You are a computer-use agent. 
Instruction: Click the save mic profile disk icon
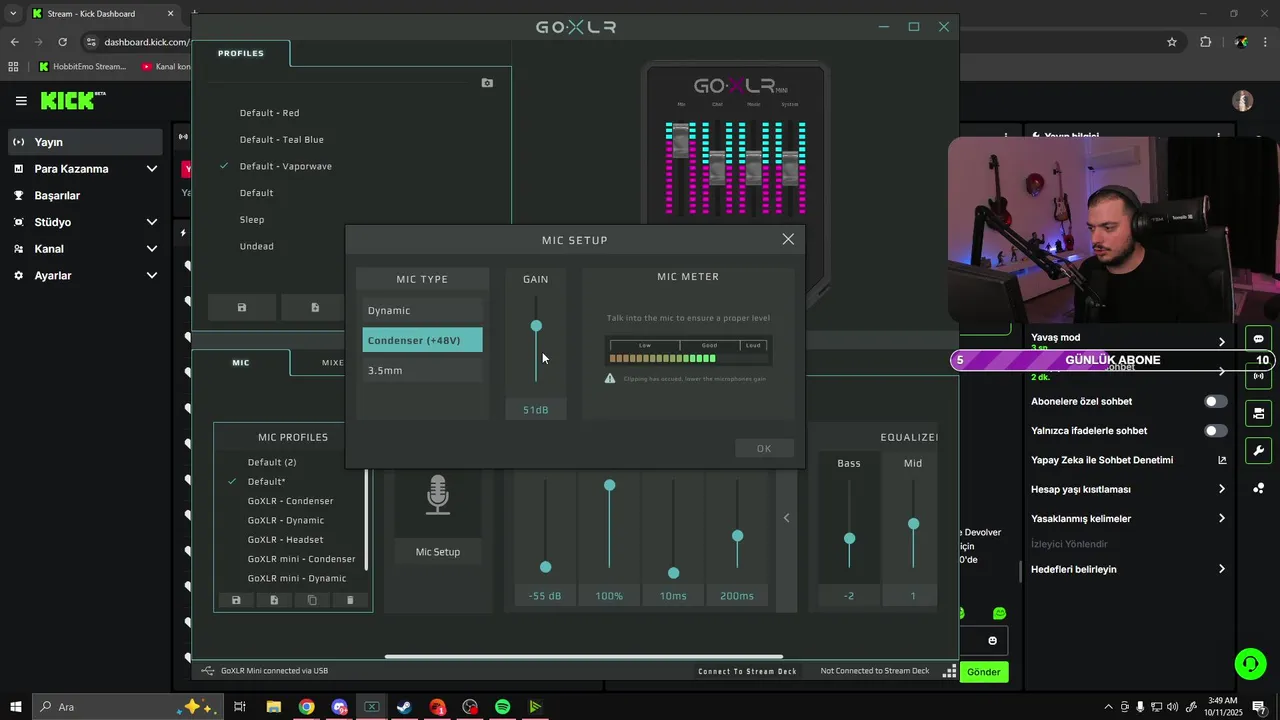(x=236, y=600)
